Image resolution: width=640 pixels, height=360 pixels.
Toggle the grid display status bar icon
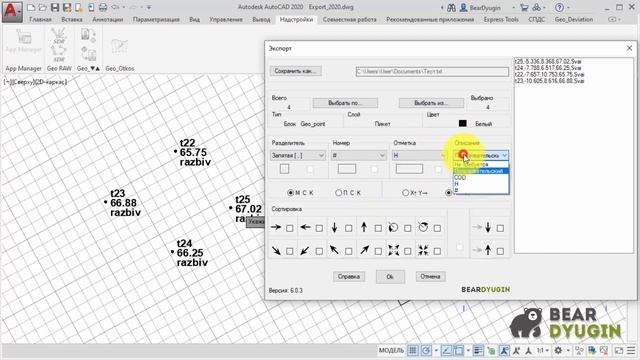(x=413, y=350)
